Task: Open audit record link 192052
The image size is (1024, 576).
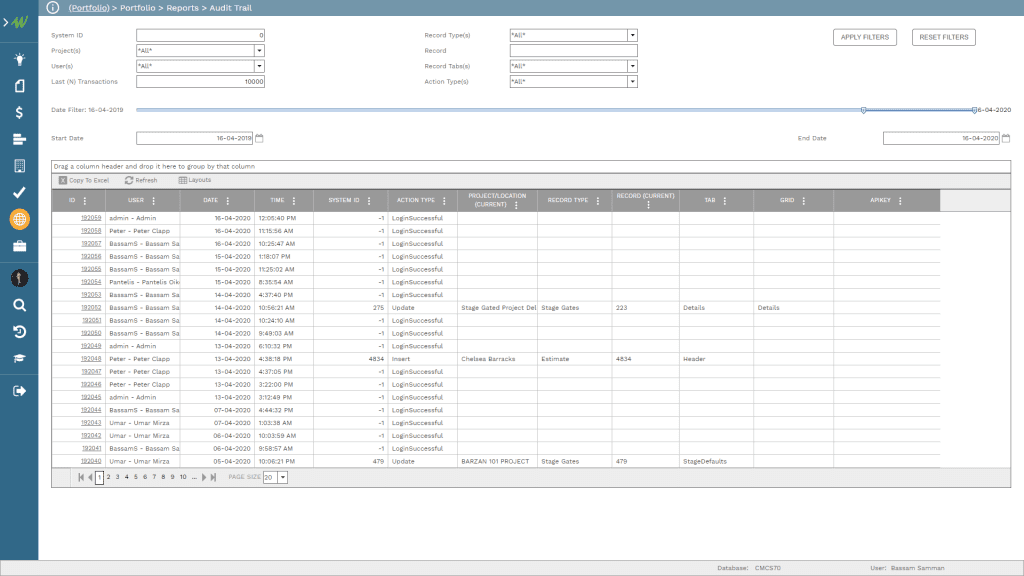Action: (91, 308)
